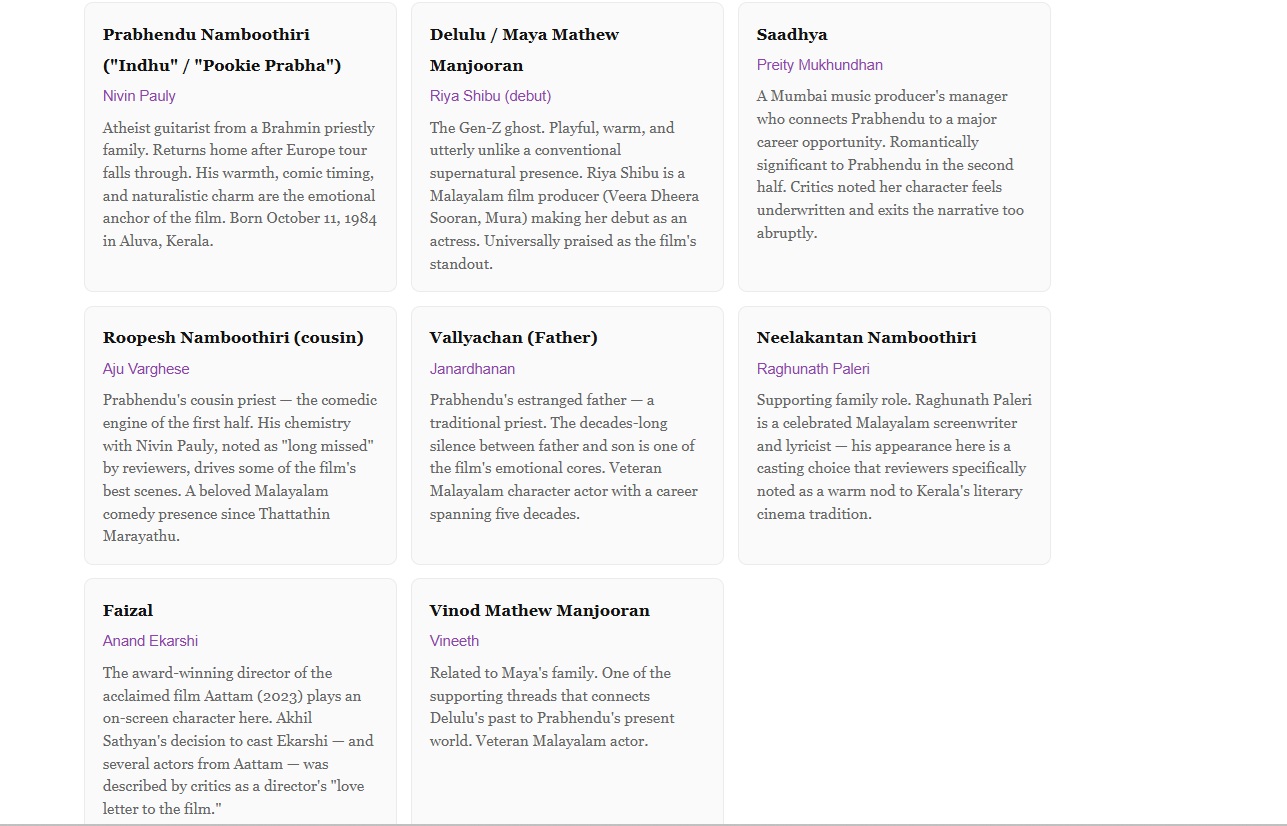Viewport: 1287px width, 826px height.
Task: Click the Faizal character heading
Action: click(128, 611)
